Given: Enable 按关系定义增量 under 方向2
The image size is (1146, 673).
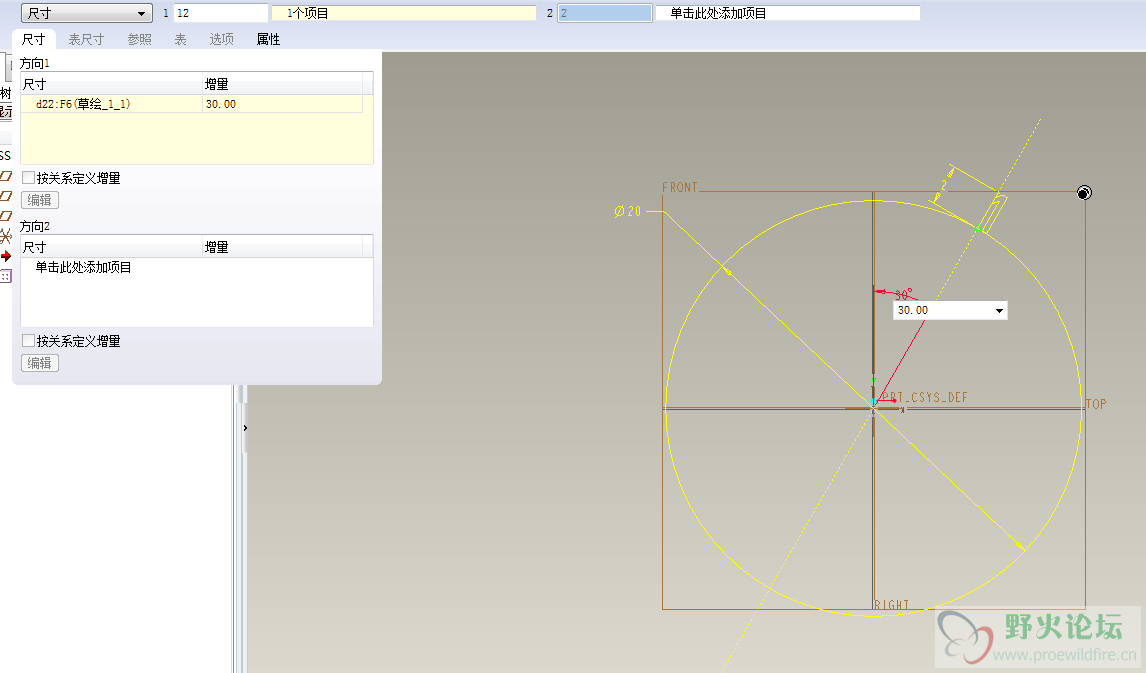Looking at the screenshot, I should click(29, 341).
